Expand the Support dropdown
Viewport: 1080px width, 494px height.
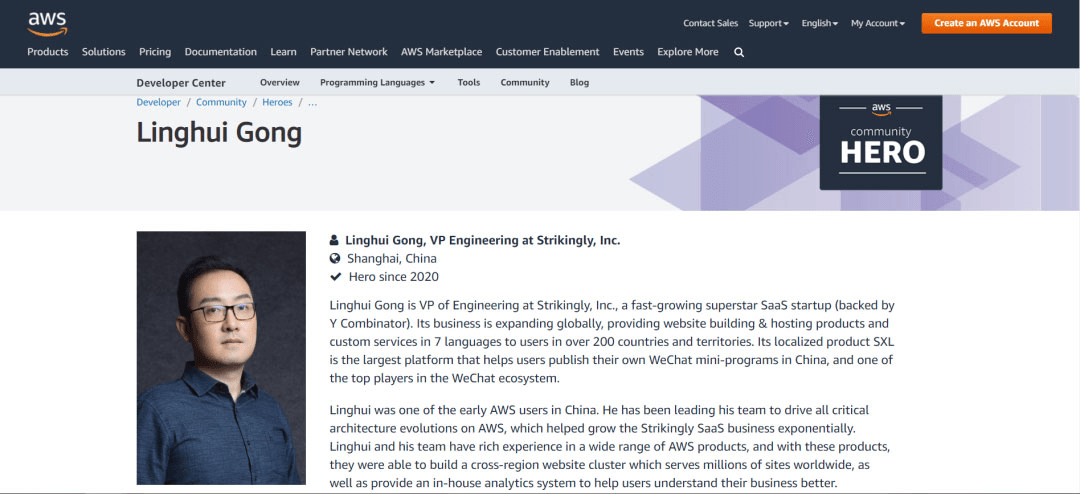(x=768, y=23)
